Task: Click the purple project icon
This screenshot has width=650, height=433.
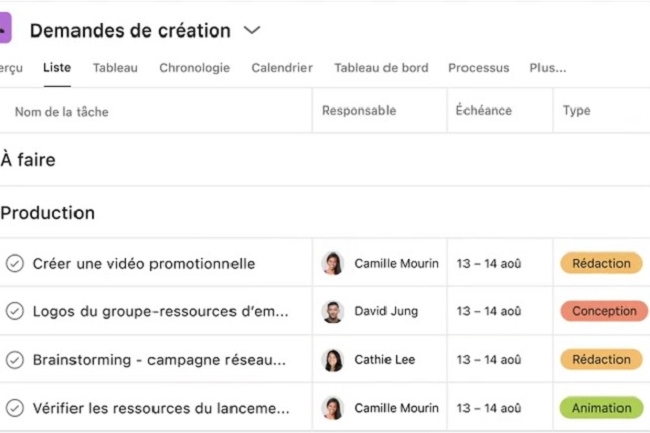Action: (x=5, y=28)
